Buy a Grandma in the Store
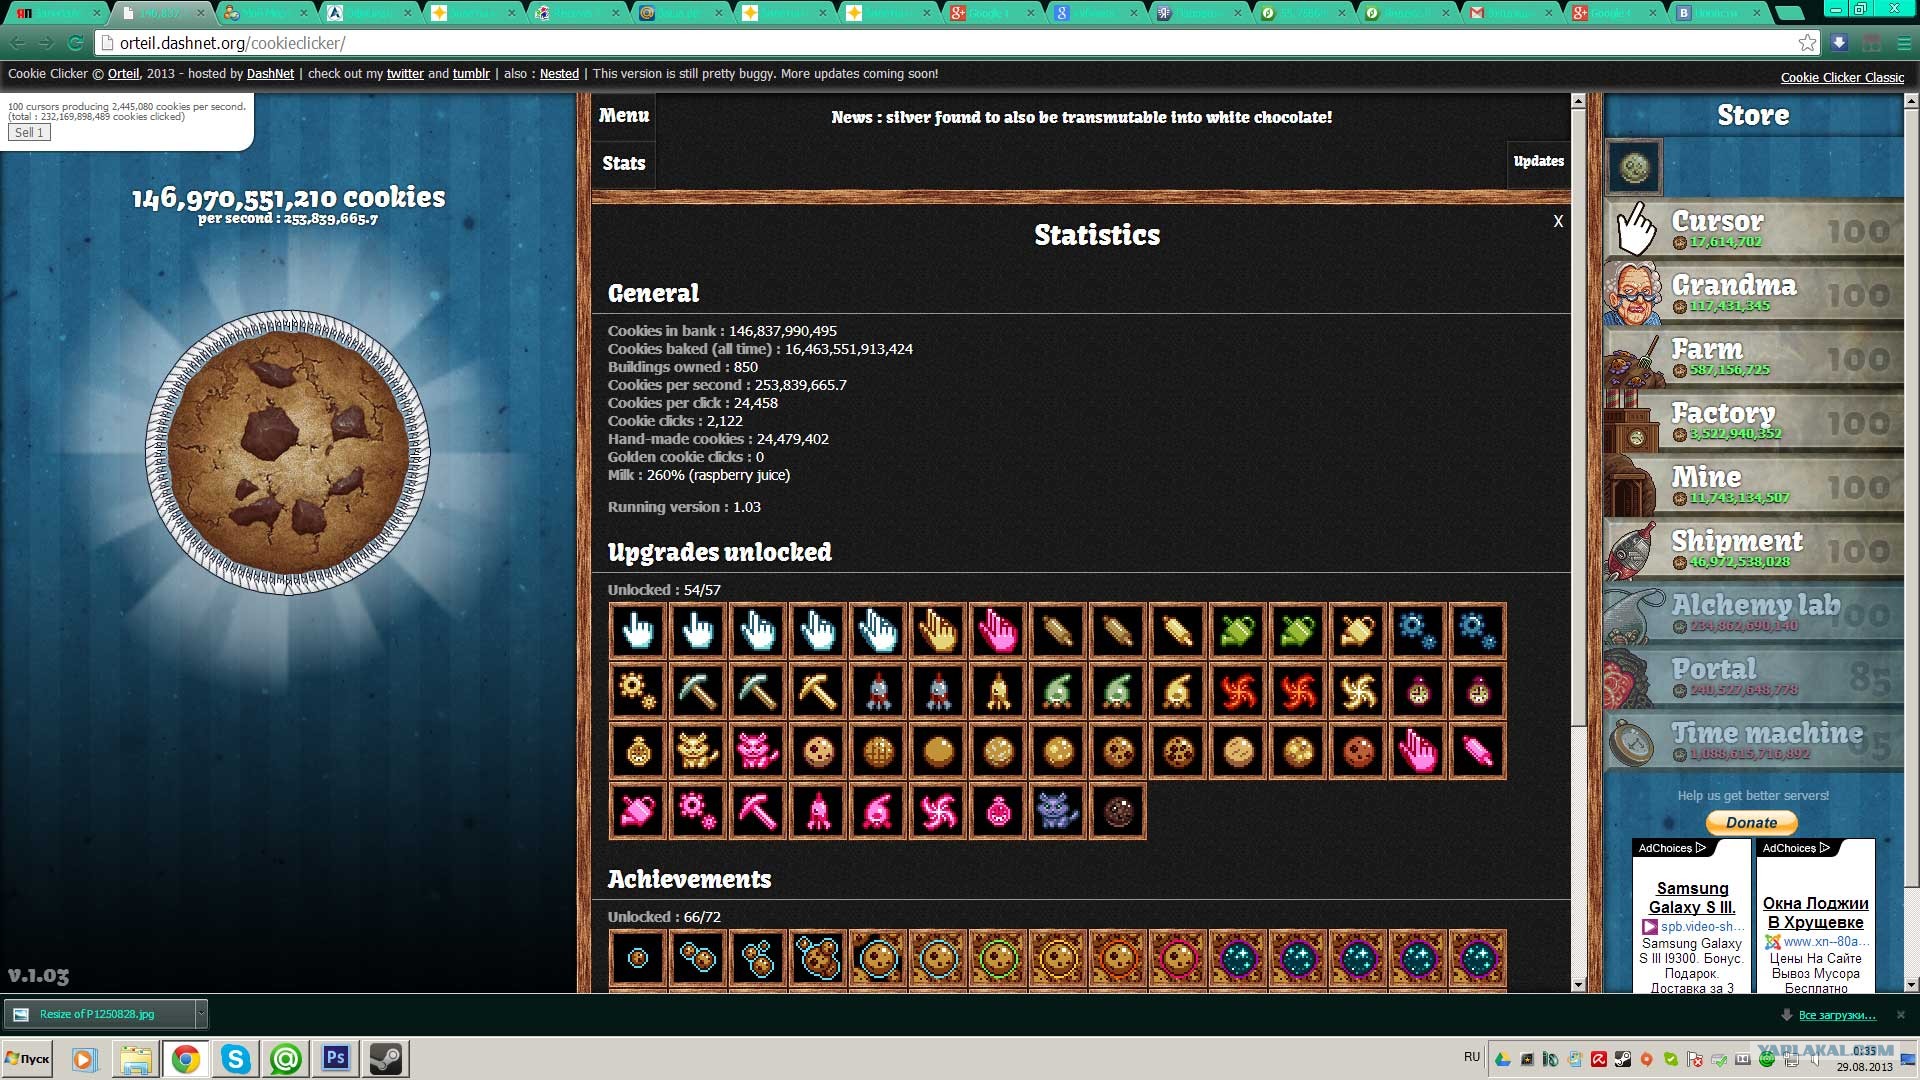 point(1754,293)
